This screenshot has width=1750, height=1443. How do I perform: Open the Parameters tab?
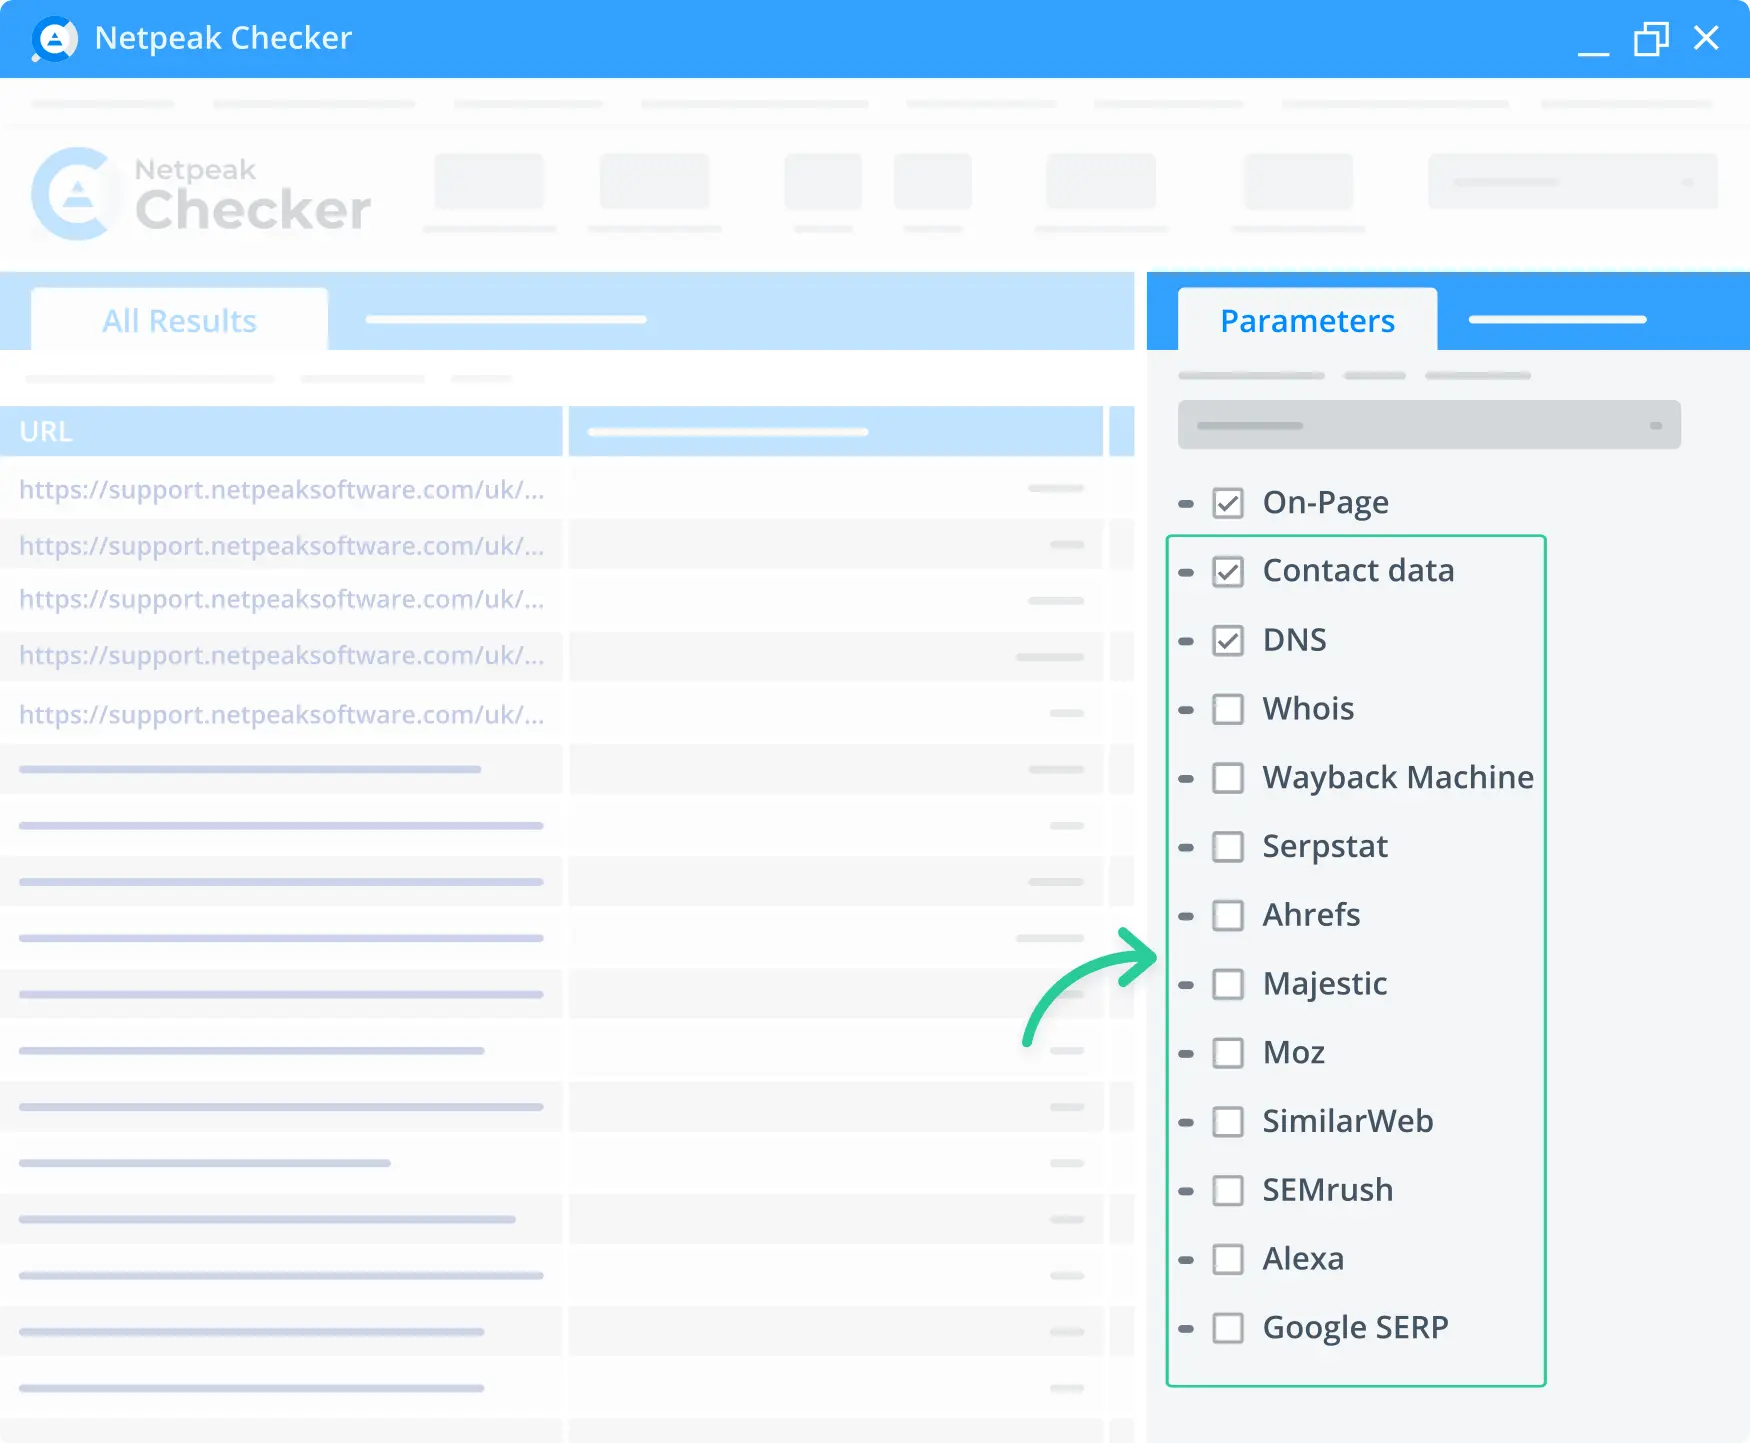coord(1306,320)
